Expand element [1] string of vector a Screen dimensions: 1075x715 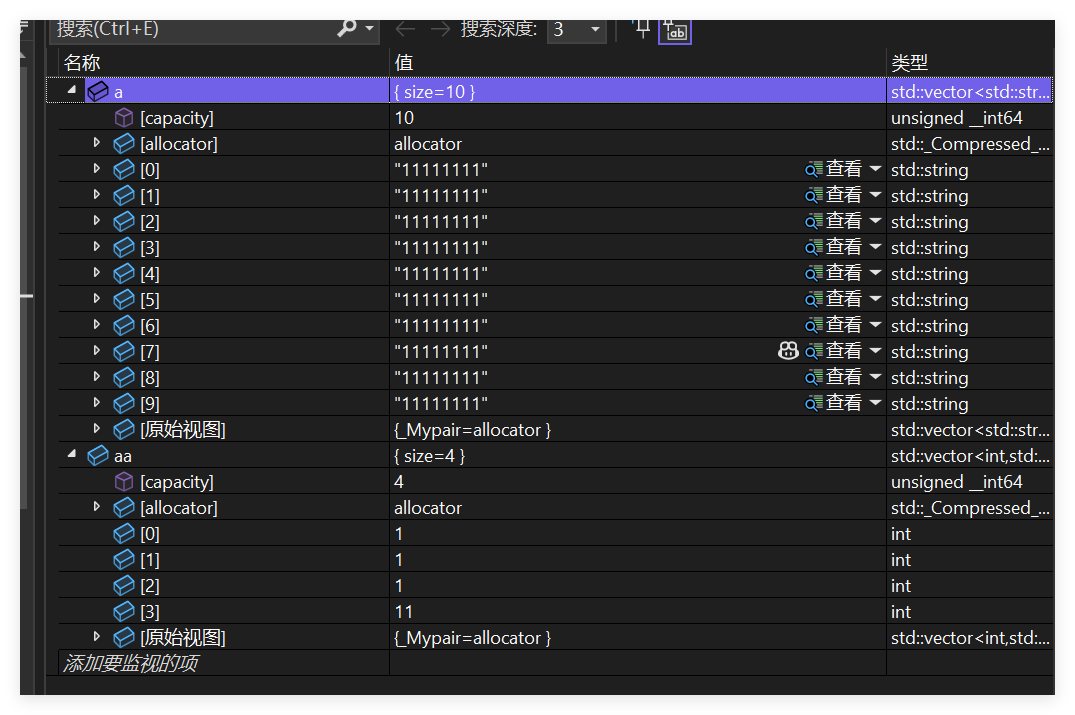[96, 195]
